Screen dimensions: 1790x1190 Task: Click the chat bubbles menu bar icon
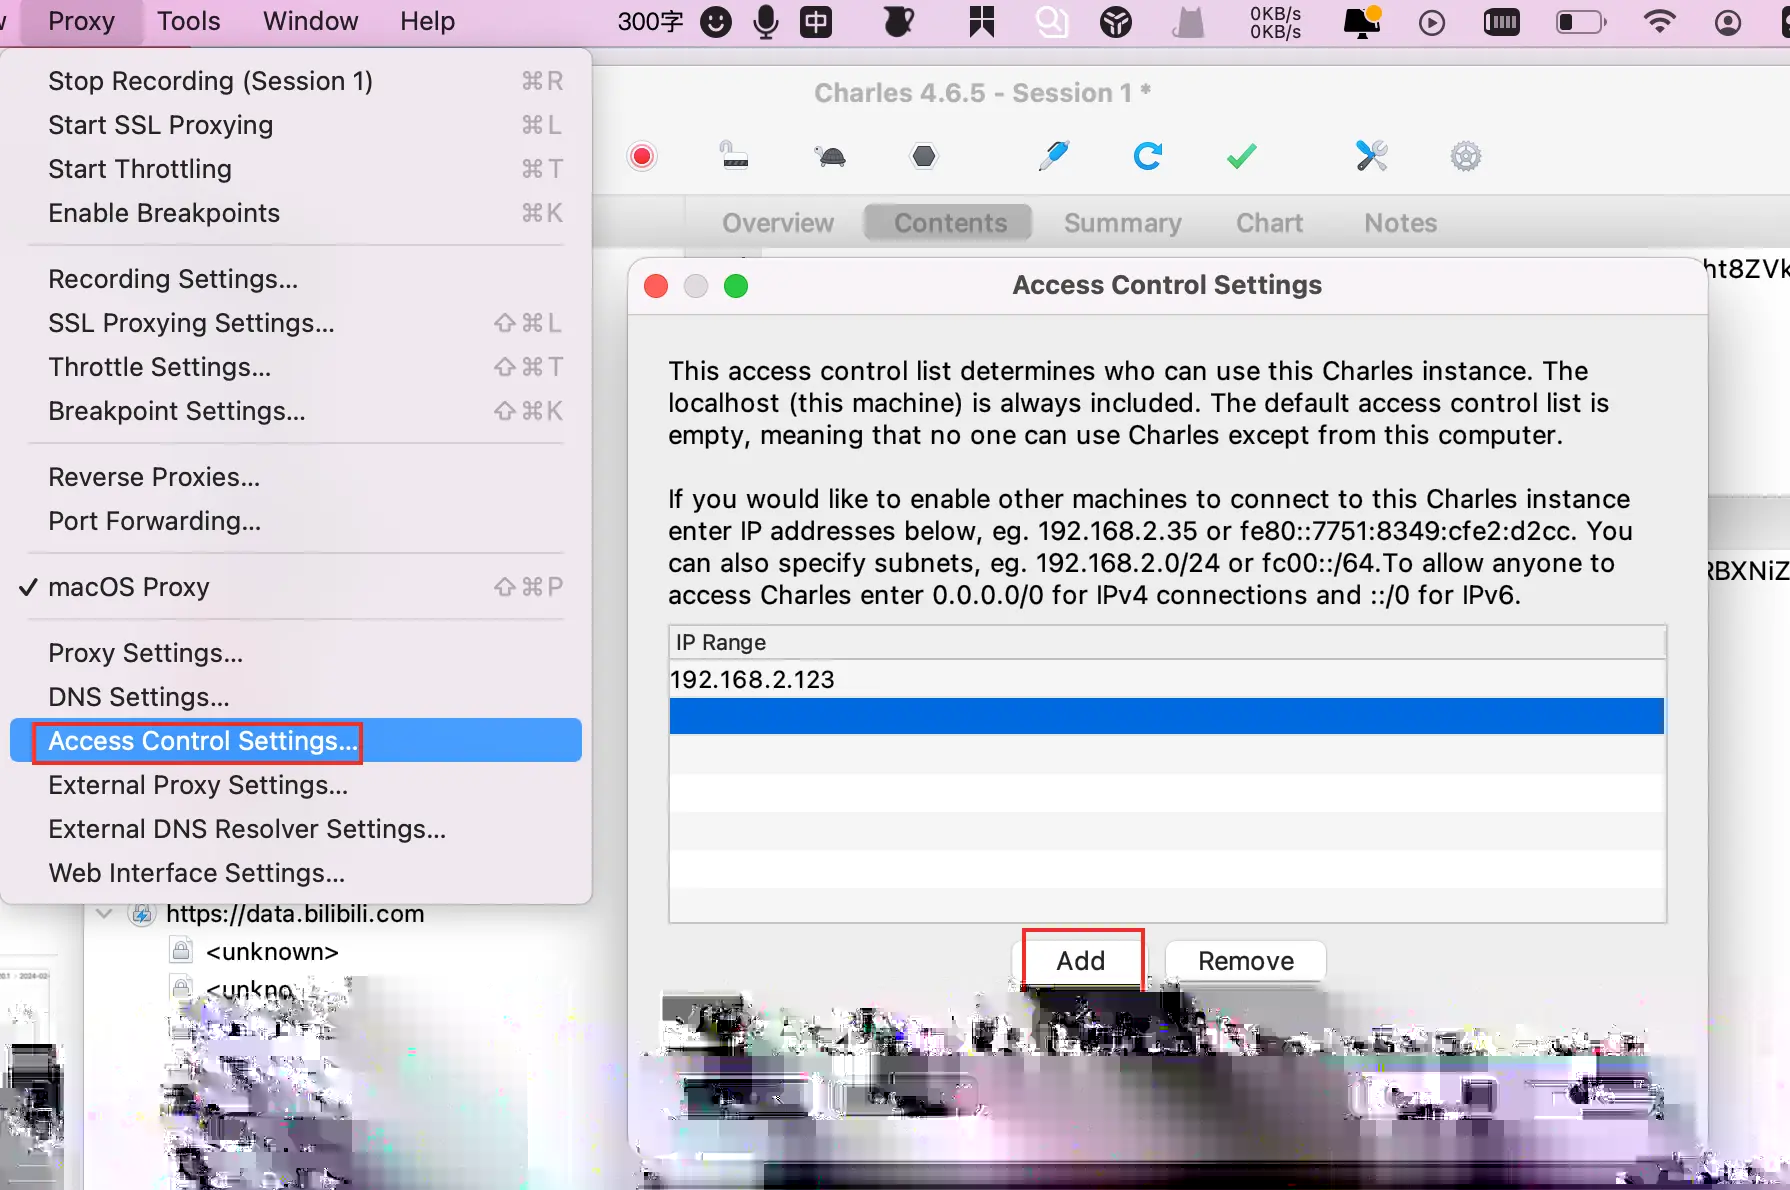pyautogui.click(x=1052, y=22)
